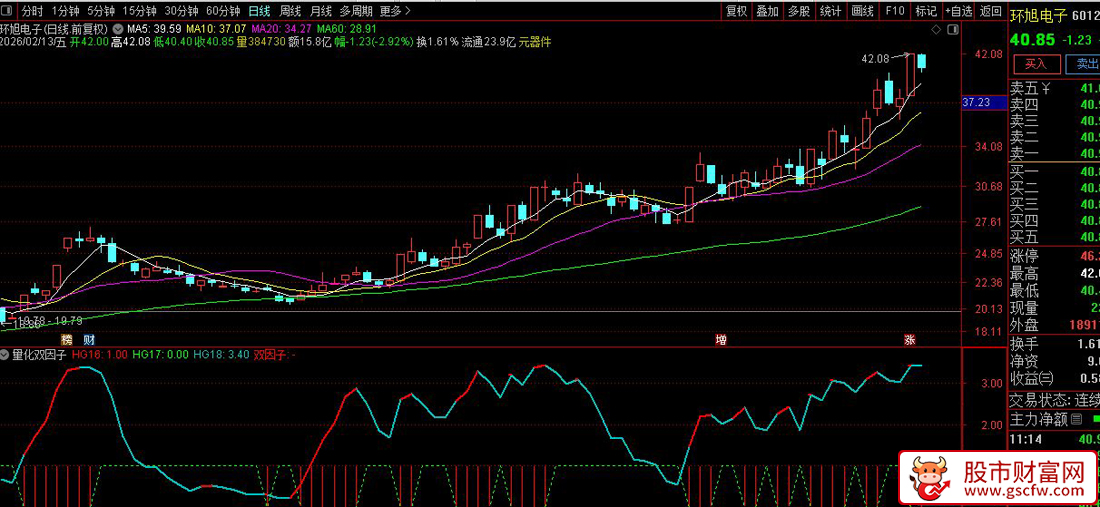Expand the 环旭电子 chart settings dropdown arrow
Image resolution: width=1100 pixels, height=507 pixels.
click(x=119, y=28)
